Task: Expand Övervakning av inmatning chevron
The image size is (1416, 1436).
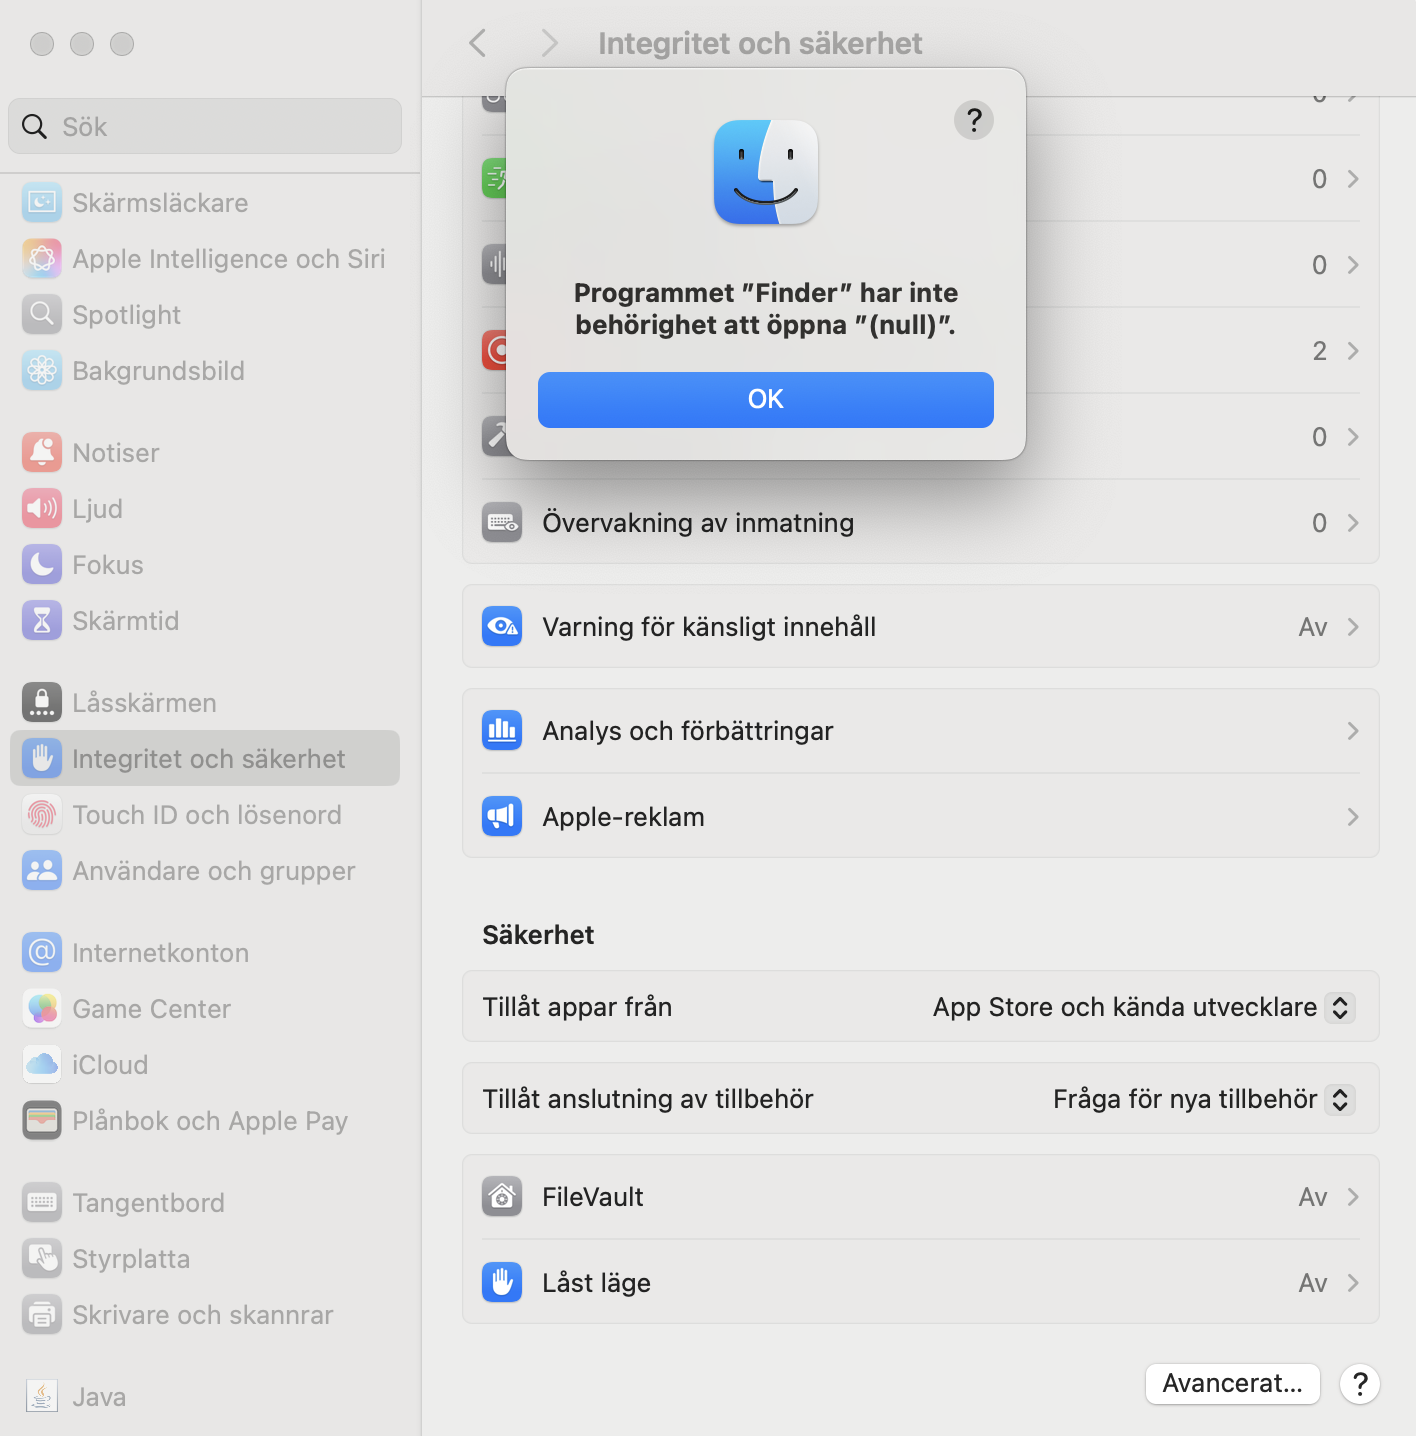Action: tap(1353, 523)
